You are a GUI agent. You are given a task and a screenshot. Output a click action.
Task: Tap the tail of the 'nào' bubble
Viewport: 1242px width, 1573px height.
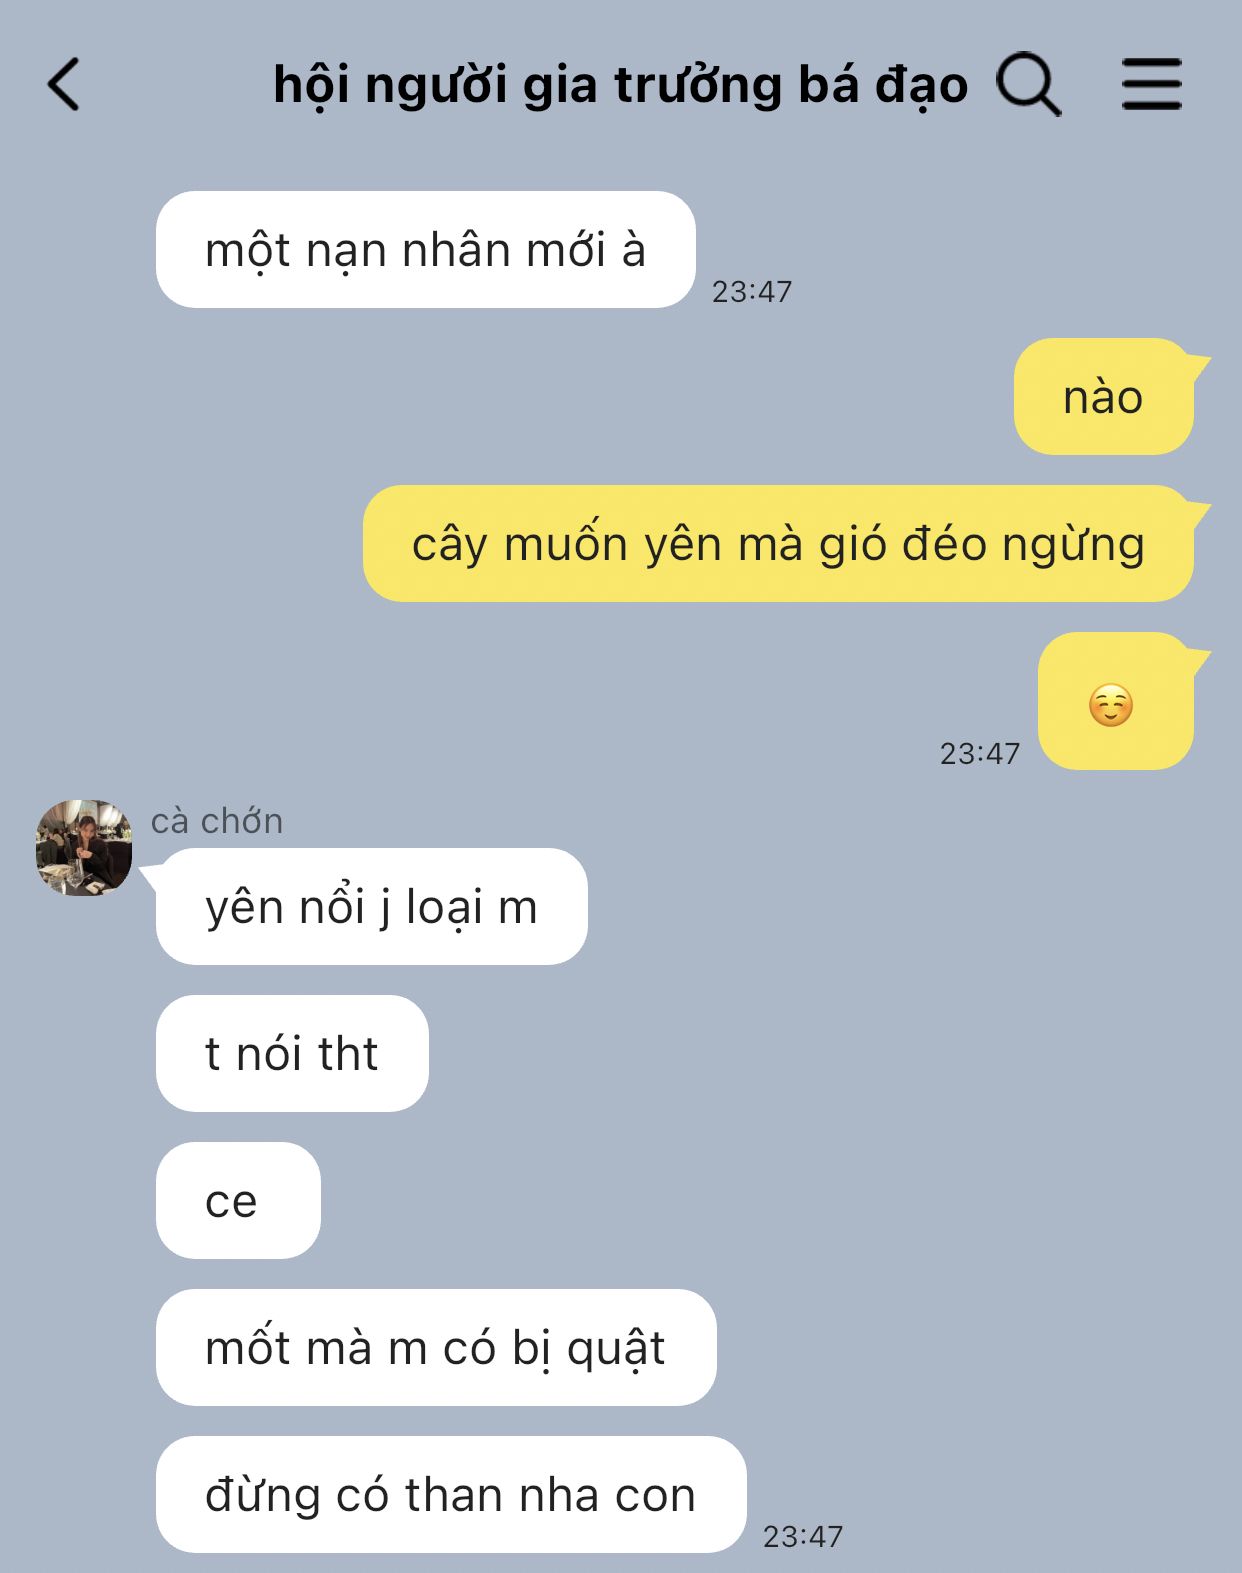tap(1198, 365)
